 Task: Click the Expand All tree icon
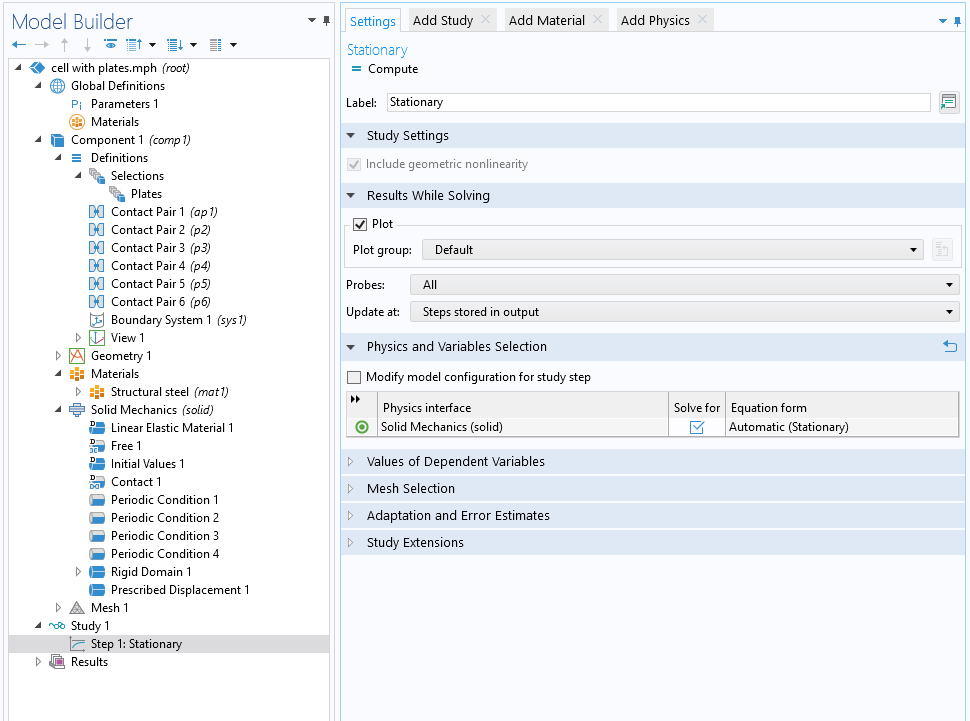click(175, 45)
